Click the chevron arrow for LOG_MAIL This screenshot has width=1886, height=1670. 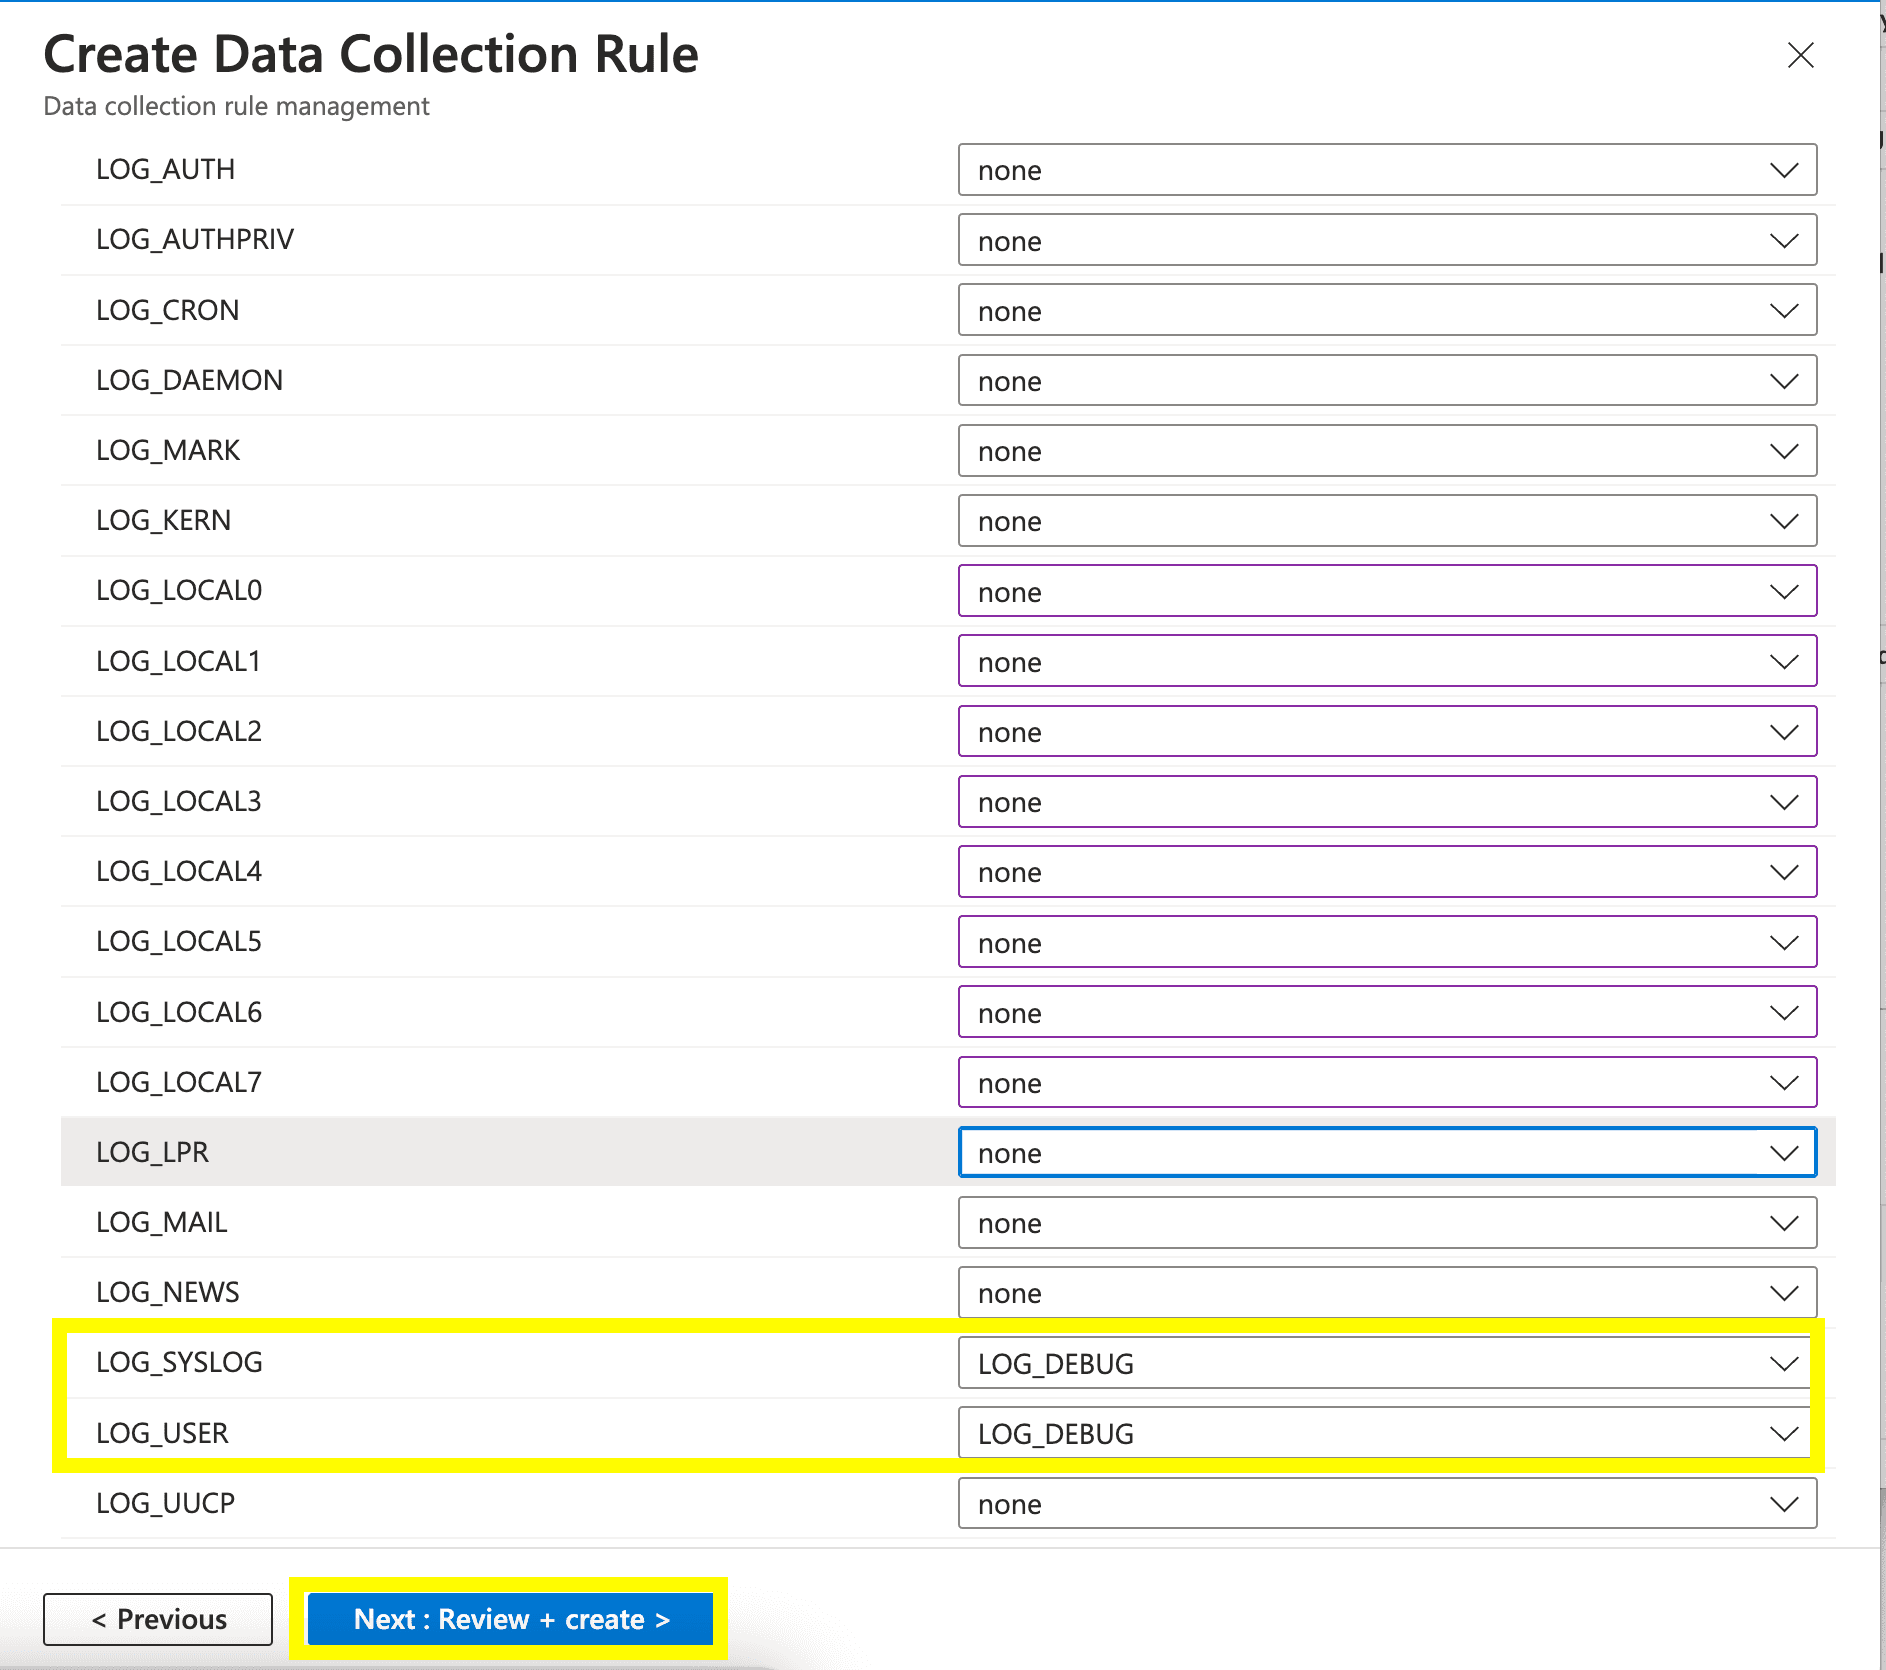(1784, 1223)
